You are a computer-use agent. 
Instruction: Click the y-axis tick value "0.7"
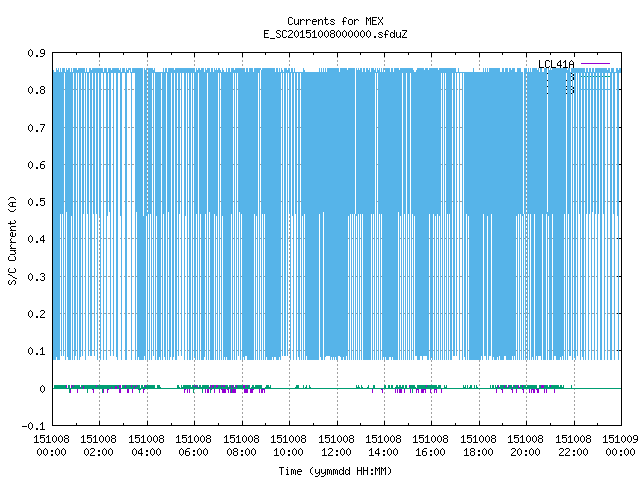(36, 128)
